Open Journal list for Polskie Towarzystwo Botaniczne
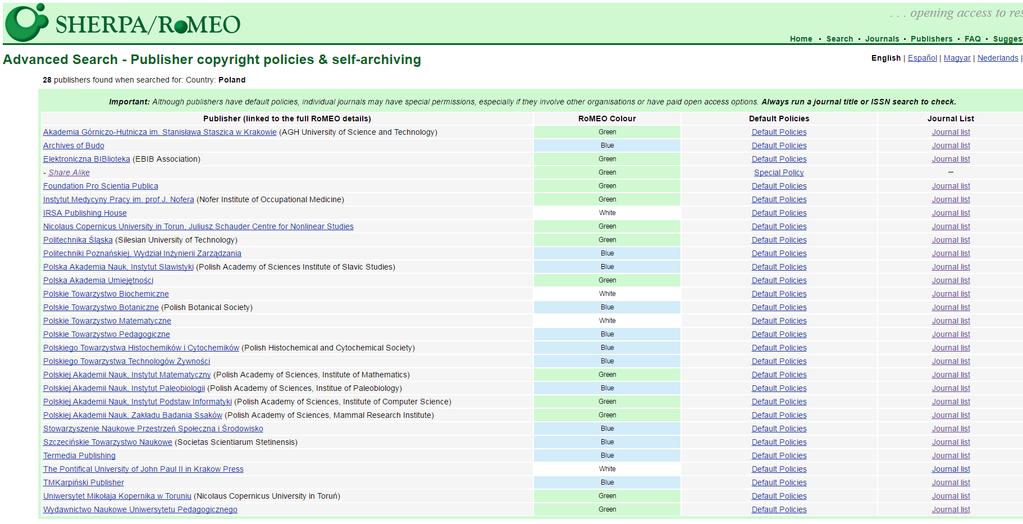Screen dimensions: 1023x524 [x=951, y=307]
